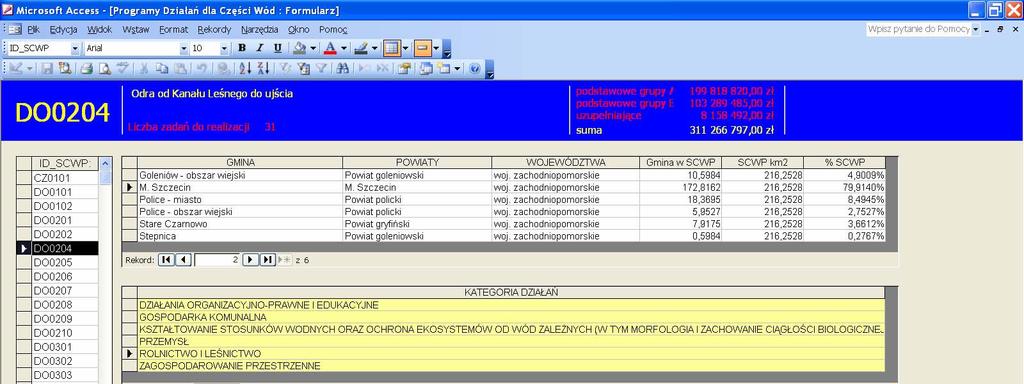
Task: Toggle Bold formatting
Action: (242, 48)
